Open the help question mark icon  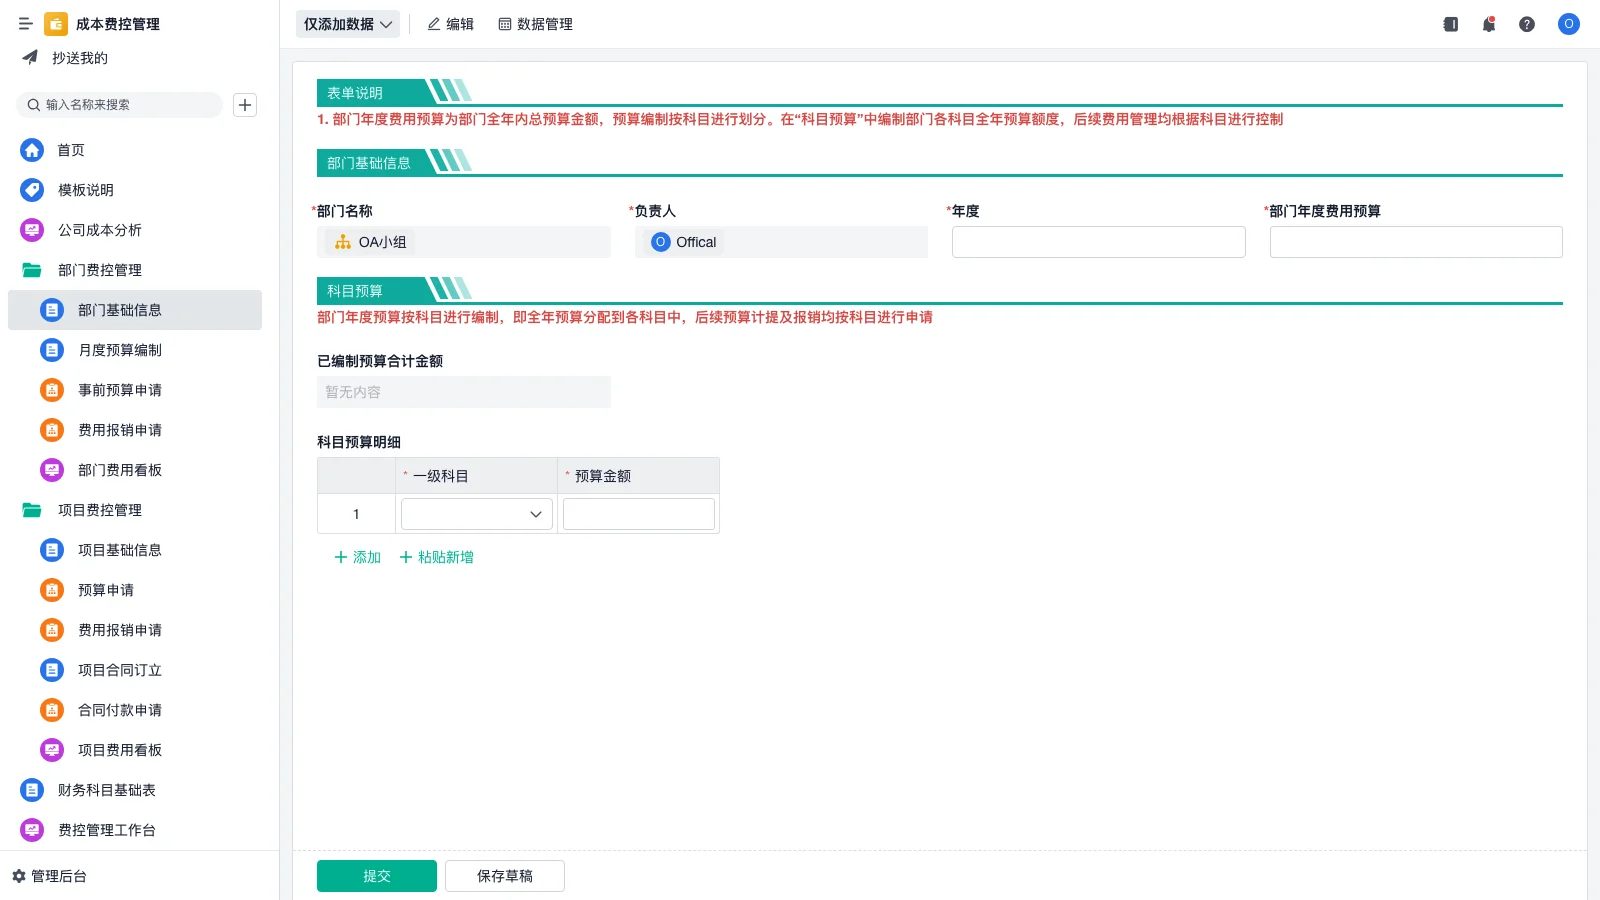(x=1527, y=24)
